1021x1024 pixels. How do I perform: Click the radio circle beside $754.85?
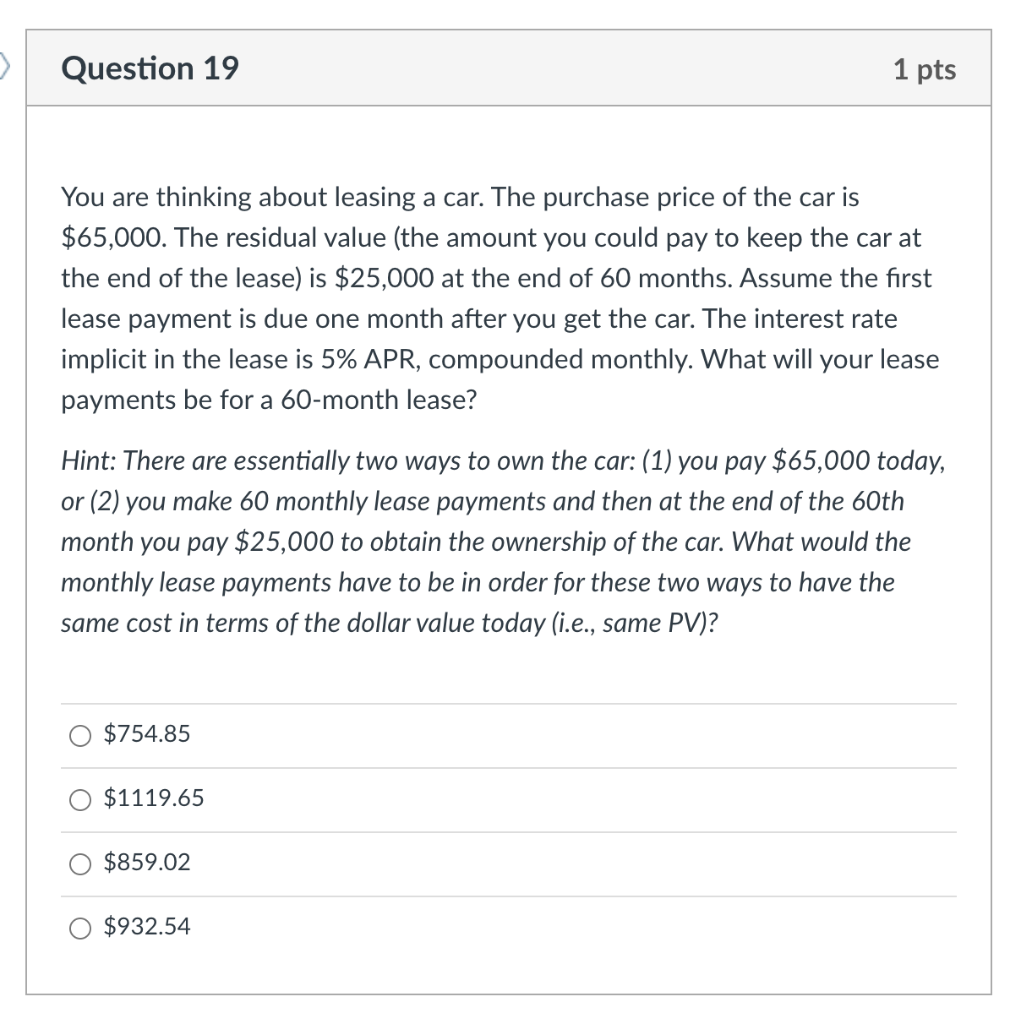(80, 736)
